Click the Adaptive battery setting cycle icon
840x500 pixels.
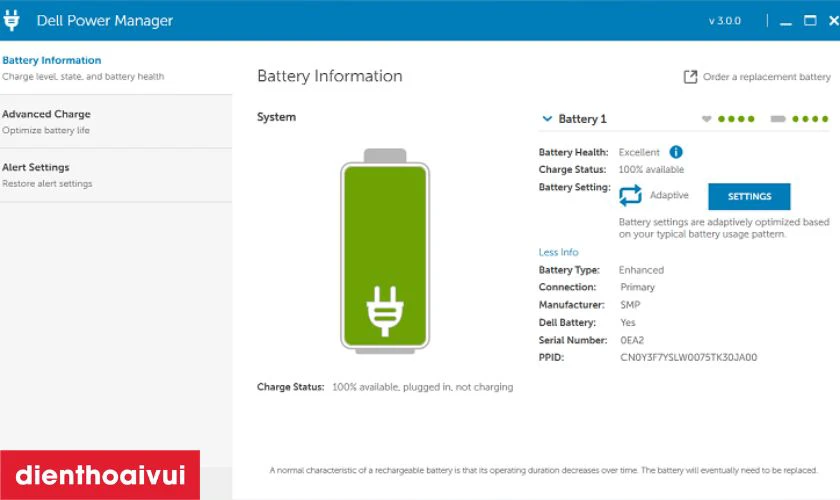point(630,196)
